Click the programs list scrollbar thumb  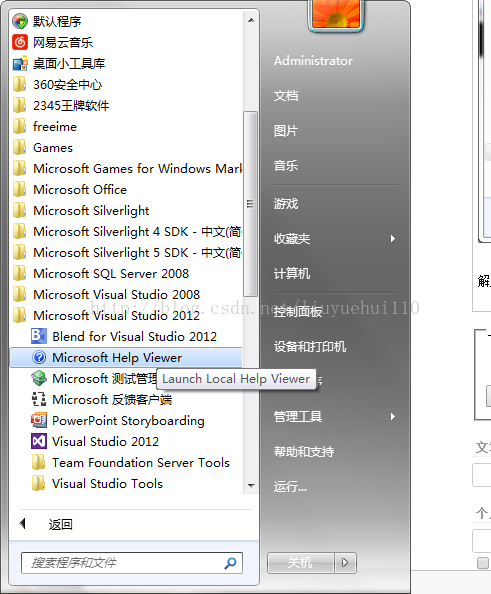point(250,204)
